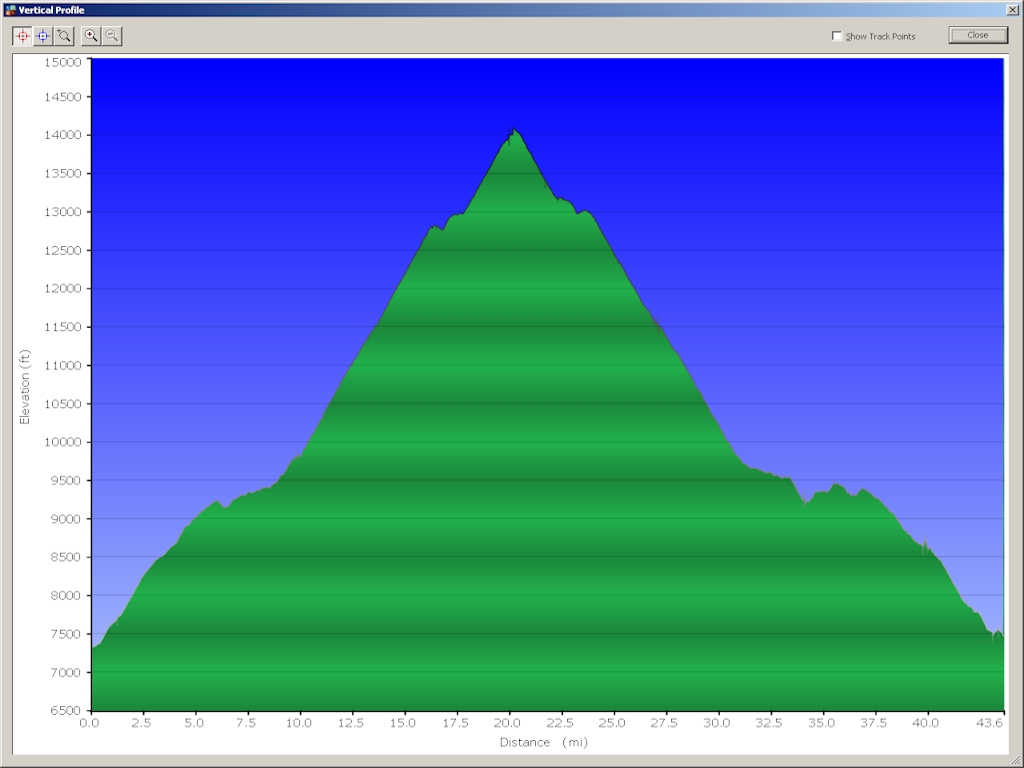Click the 6500 elevation axis label
Viewport: 1024px width, 768px height.
[x=67, y=710]
